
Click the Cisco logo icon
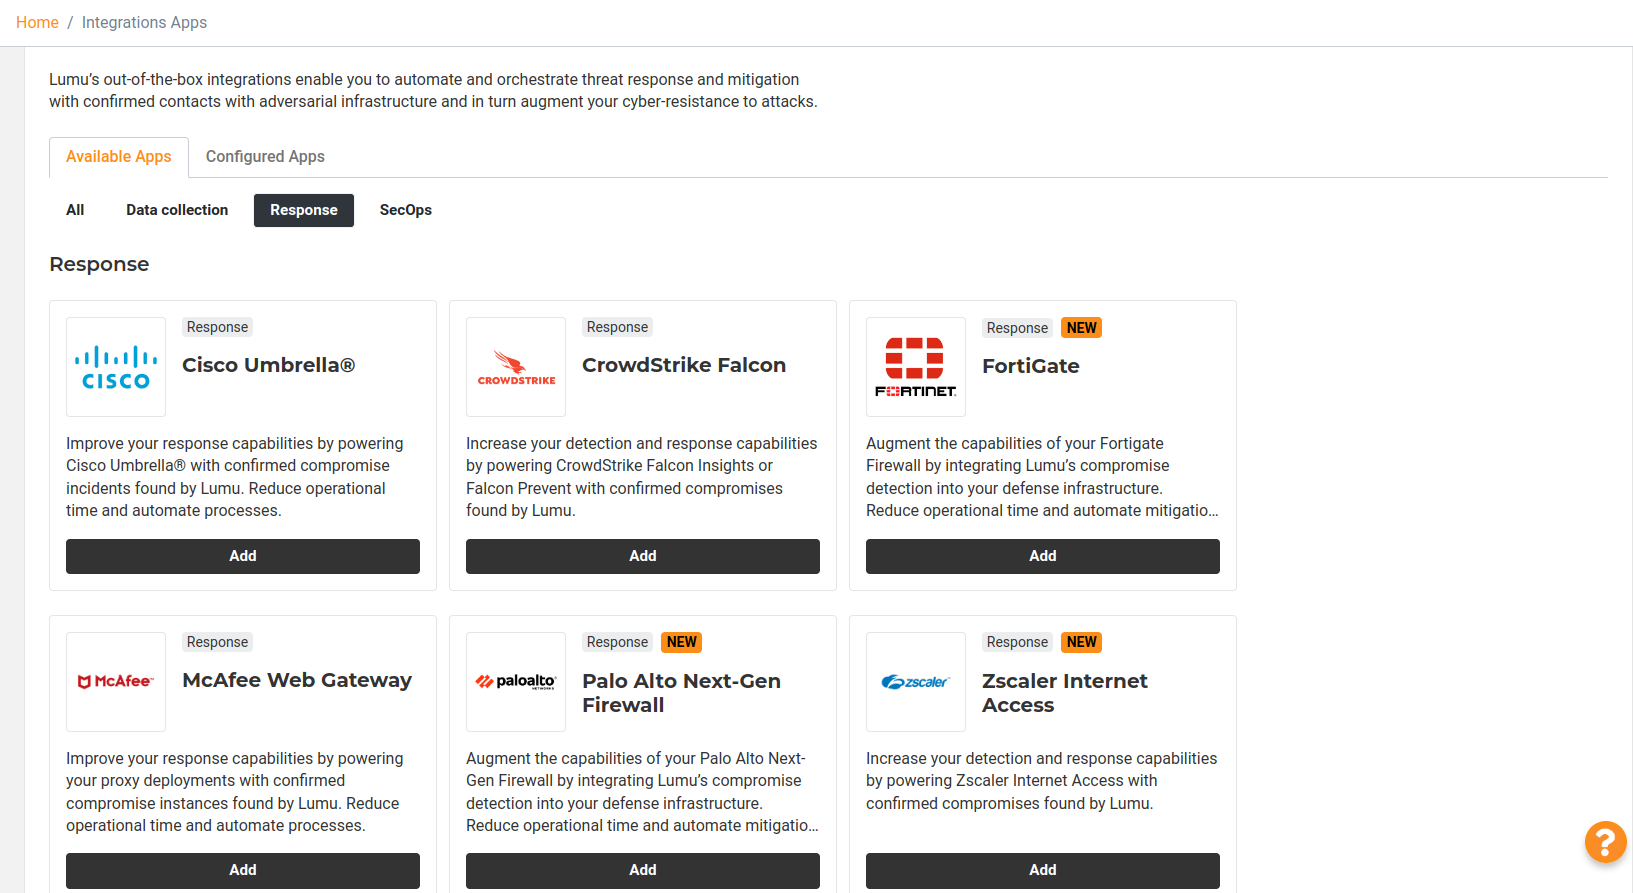pyautogui.click(x=116, y=367)
